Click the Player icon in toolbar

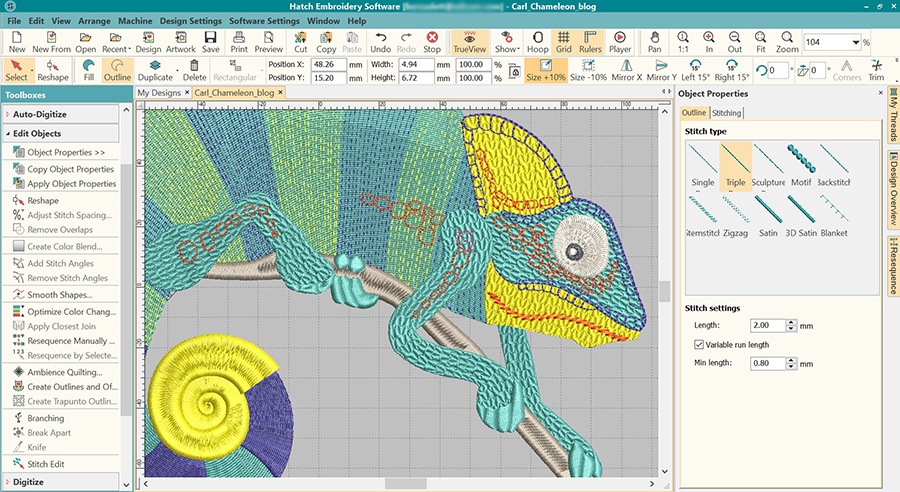[x=620, y=41]
